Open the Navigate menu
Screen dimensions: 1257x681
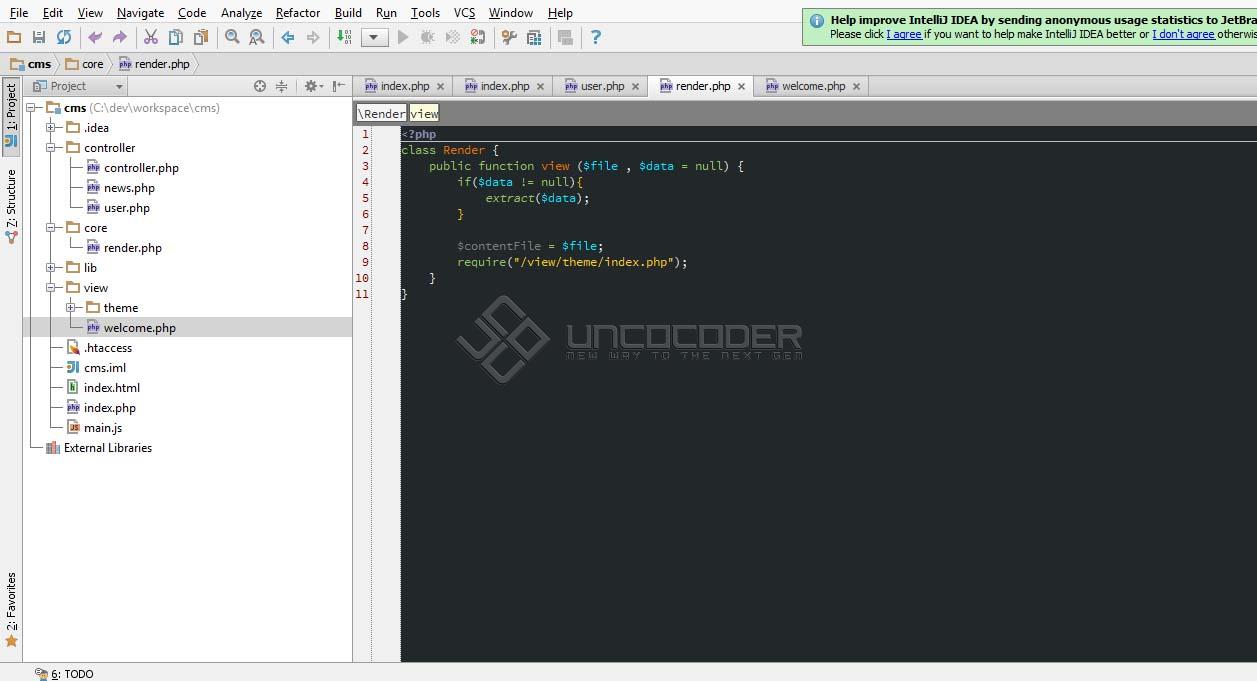click(x=140, y=13)
